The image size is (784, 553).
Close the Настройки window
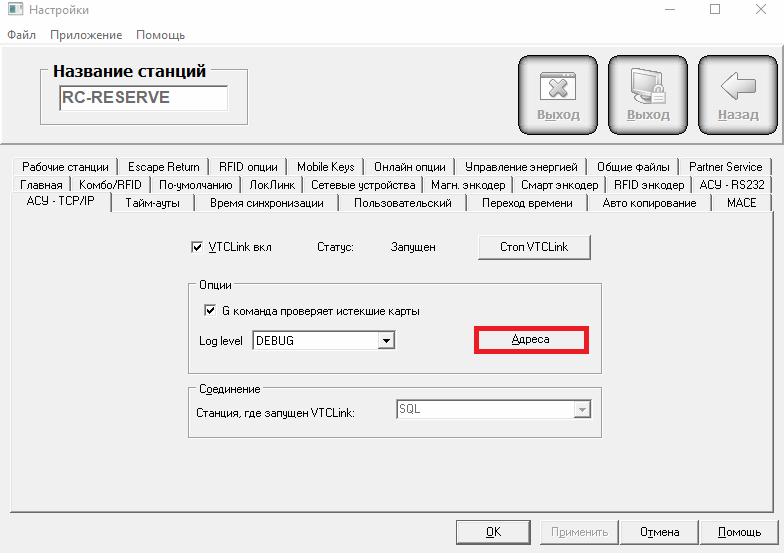tap(760, 10)
